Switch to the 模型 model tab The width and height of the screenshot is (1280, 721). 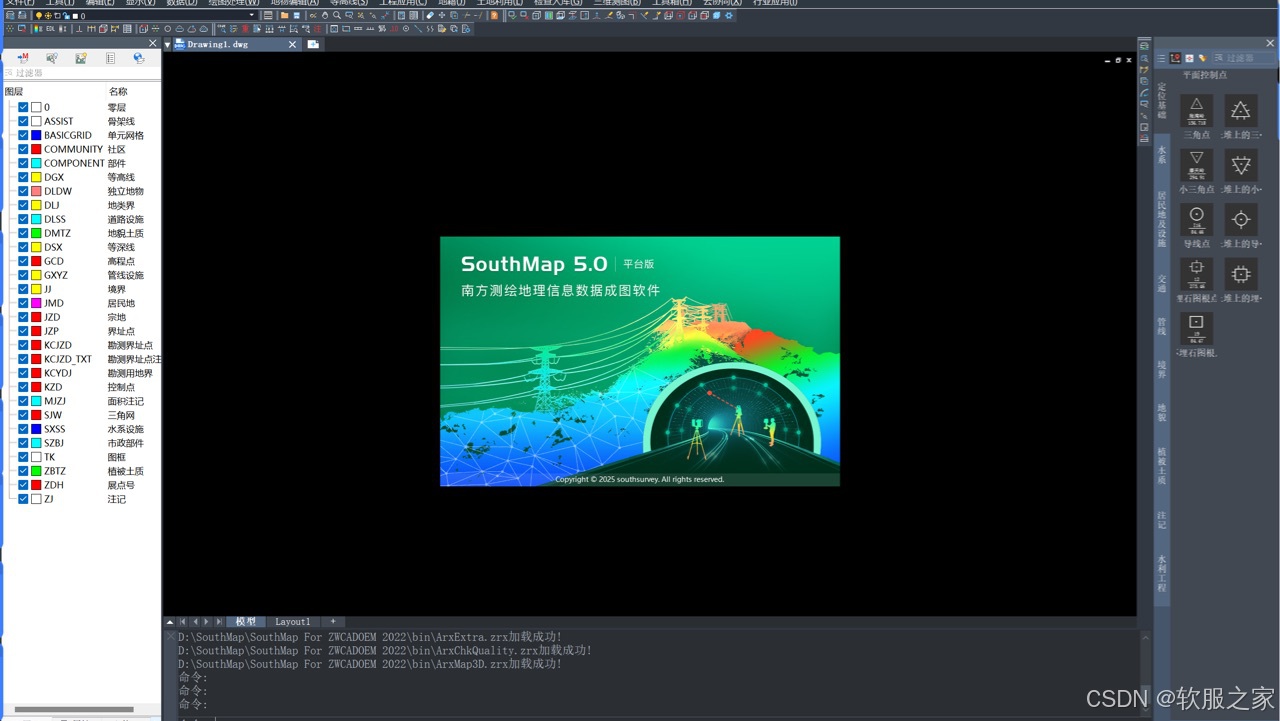click(x=246, y=622)
